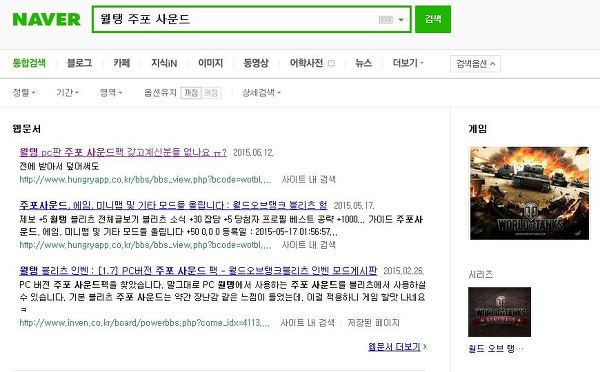Turn option retention off with 꺼짐
The image size is (600, 372).
[x=191, y=93]
